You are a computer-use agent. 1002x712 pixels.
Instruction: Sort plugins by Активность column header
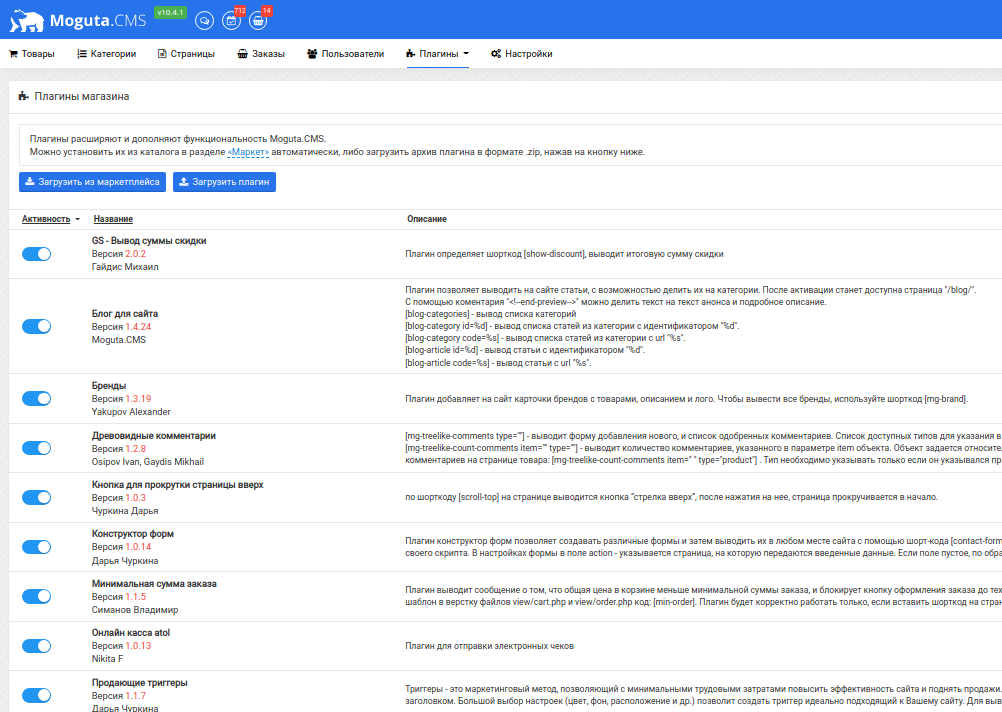tap(46, 219)
